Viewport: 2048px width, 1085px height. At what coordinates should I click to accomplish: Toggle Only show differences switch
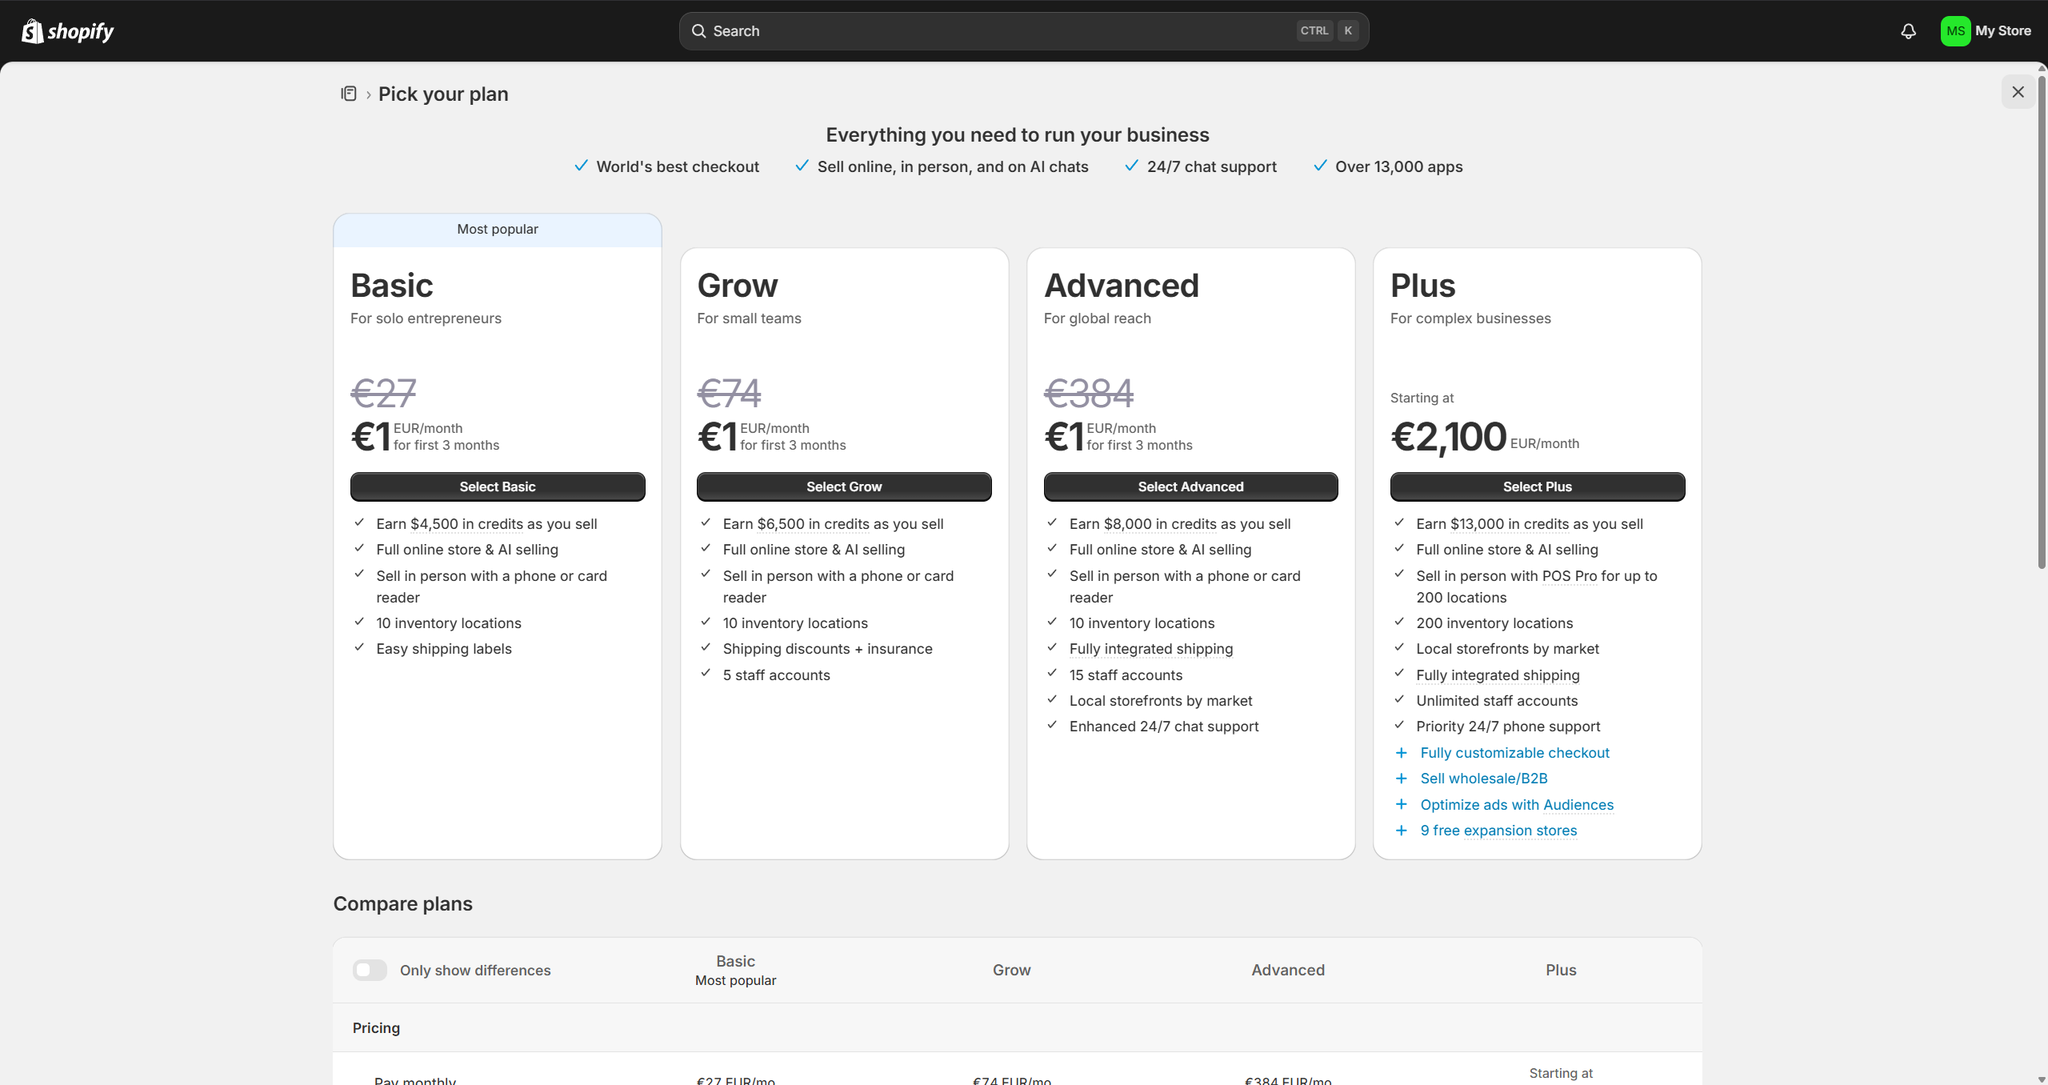[370, 970]
